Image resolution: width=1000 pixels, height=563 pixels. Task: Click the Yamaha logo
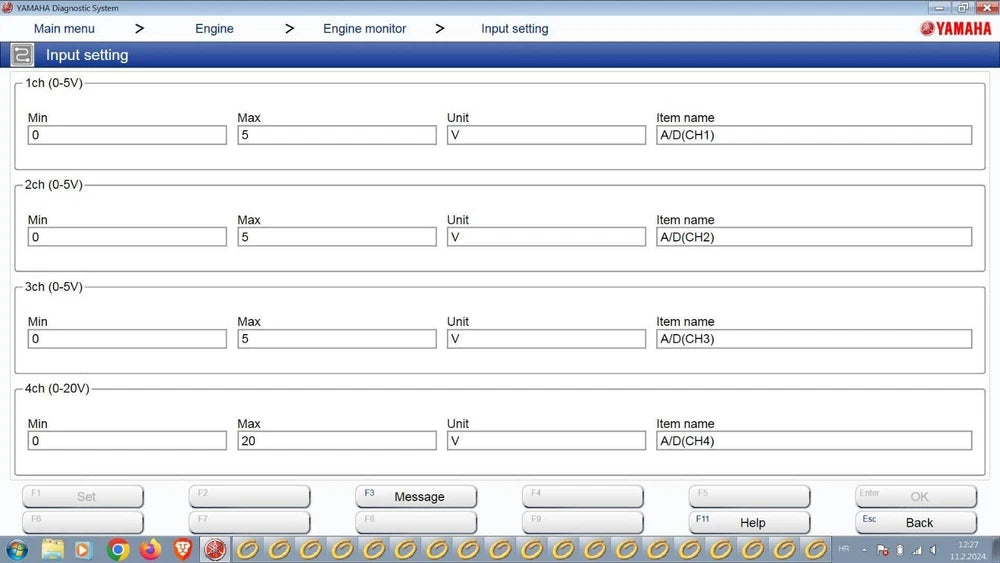coord(955,29)
